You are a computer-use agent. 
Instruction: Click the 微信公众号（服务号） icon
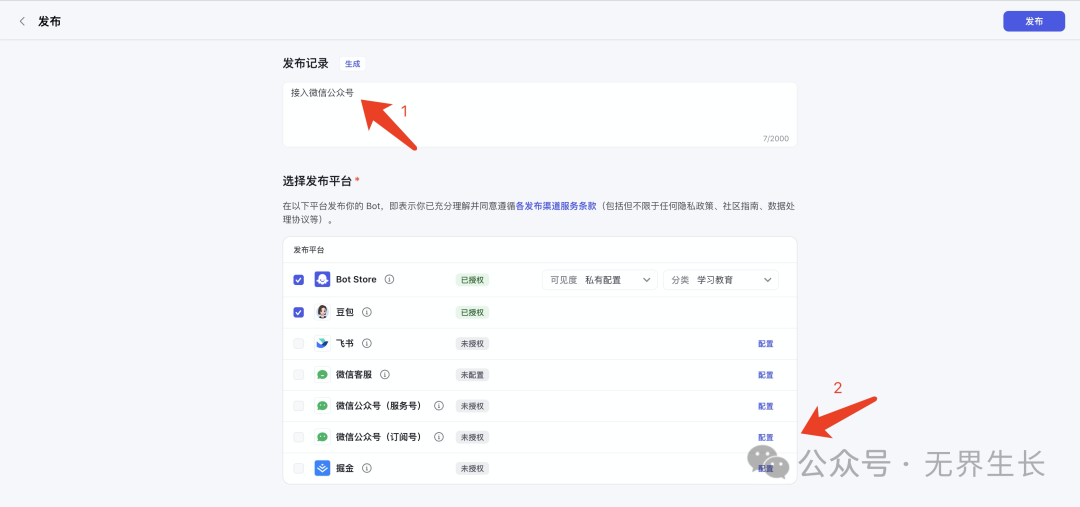pyautogui.click(x=322, y=406)
